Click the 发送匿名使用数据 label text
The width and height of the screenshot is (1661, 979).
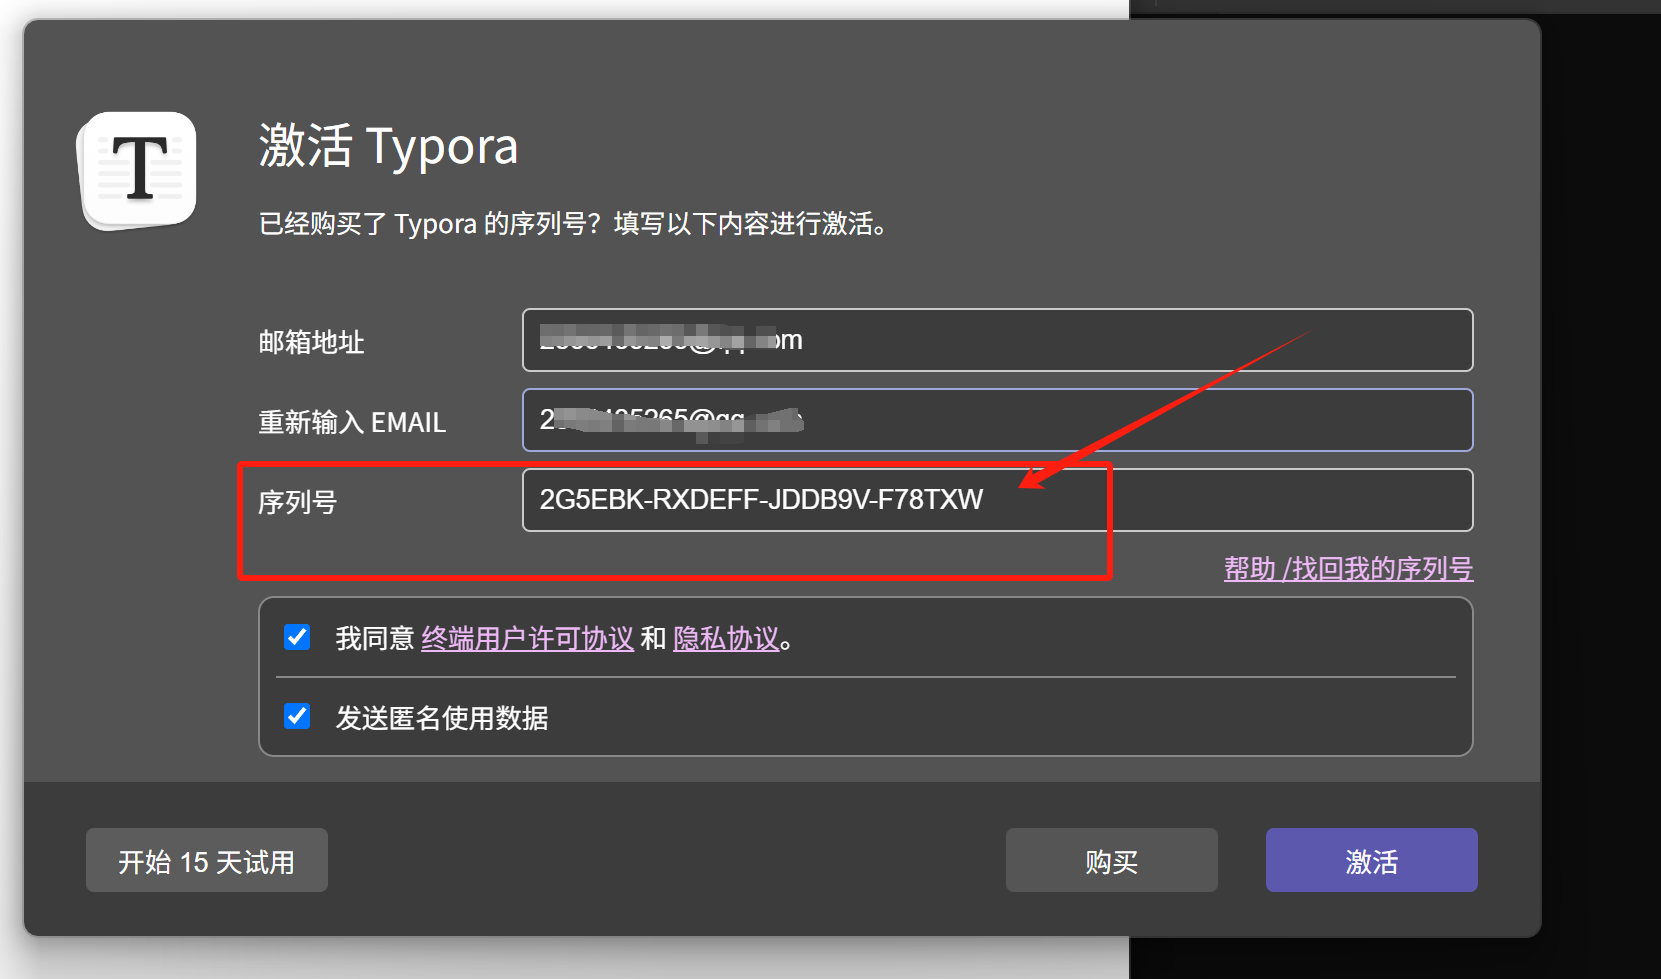tap(442, 718)
